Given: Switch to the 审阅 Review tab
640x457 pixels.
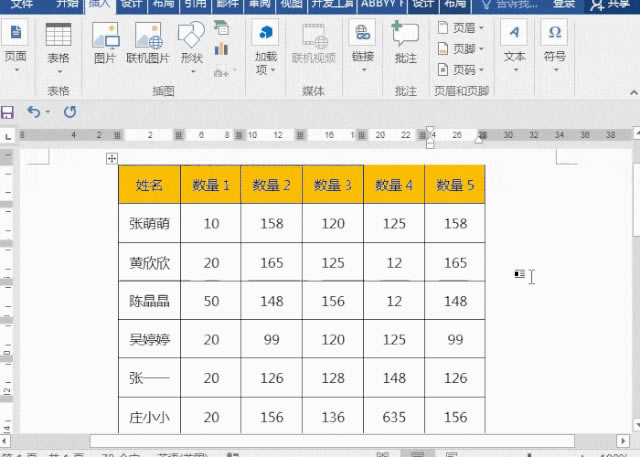Looking at the screenshot, I should pyautogui.click(x=260, y=4).
